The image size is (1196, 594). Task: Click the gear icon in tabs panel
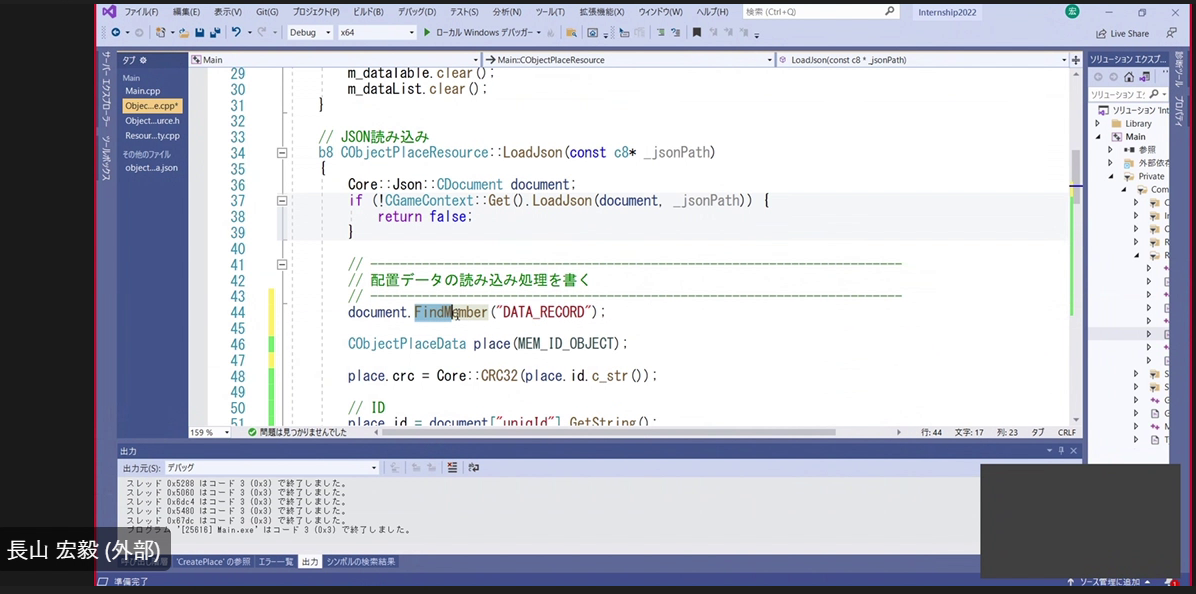tap(143, 60)
